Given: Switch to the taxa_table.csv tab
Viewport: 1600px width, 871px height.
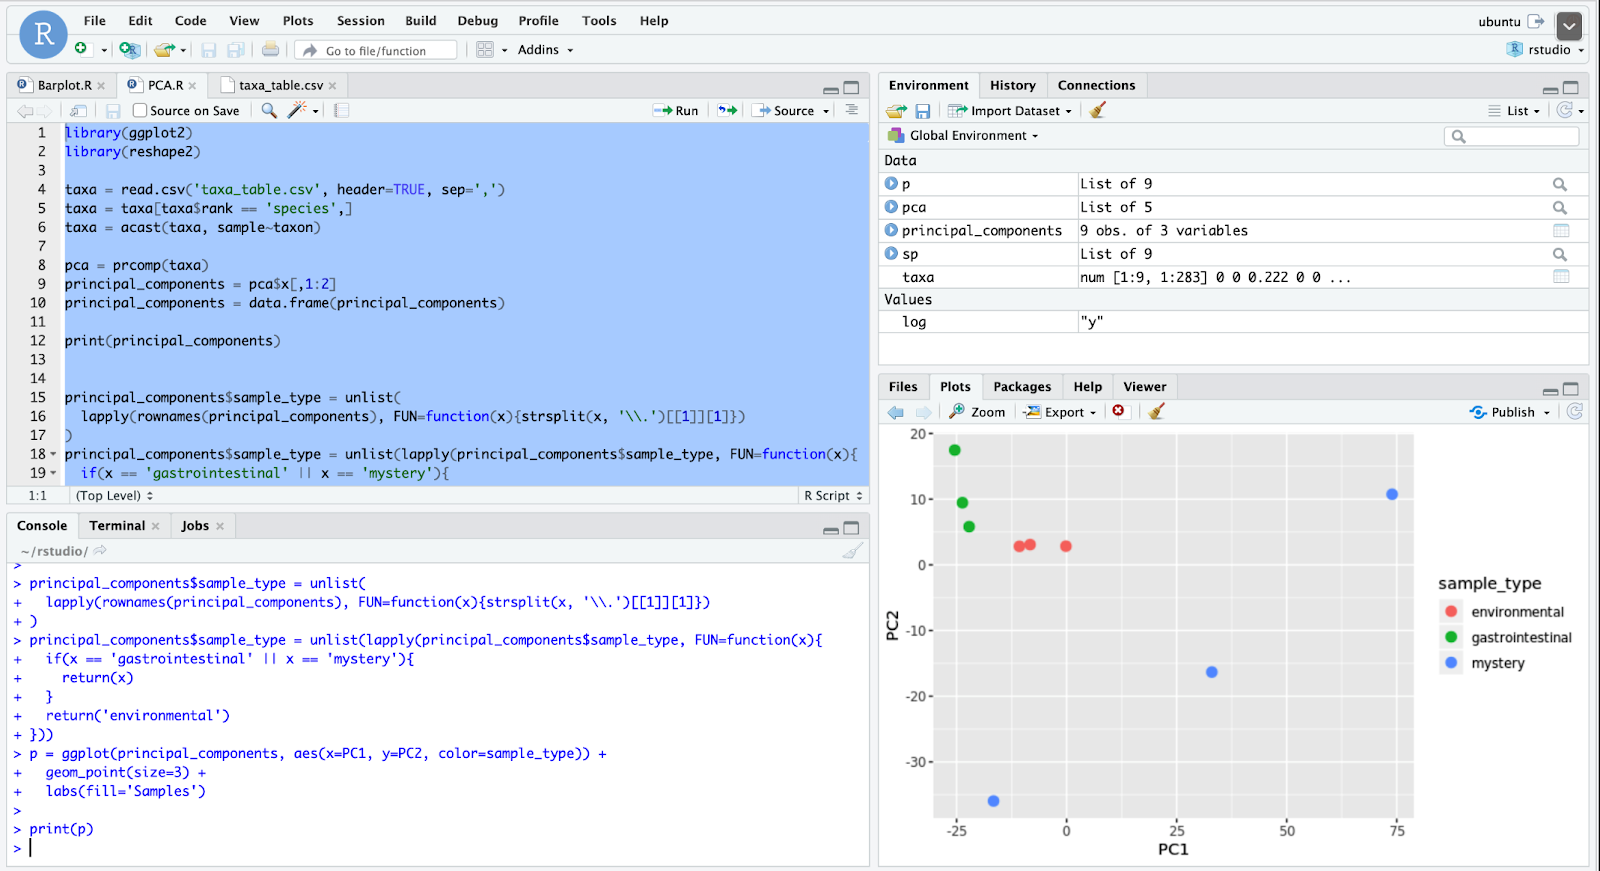Looking at the screenshot, I should [x=281, y=85].
